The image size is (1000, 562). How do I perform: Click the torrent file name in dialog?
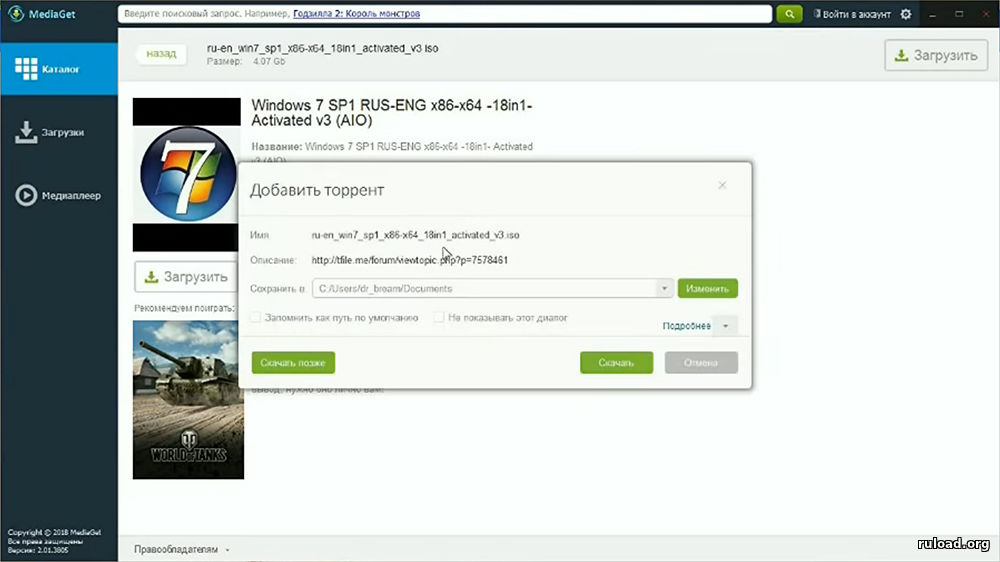415,235
